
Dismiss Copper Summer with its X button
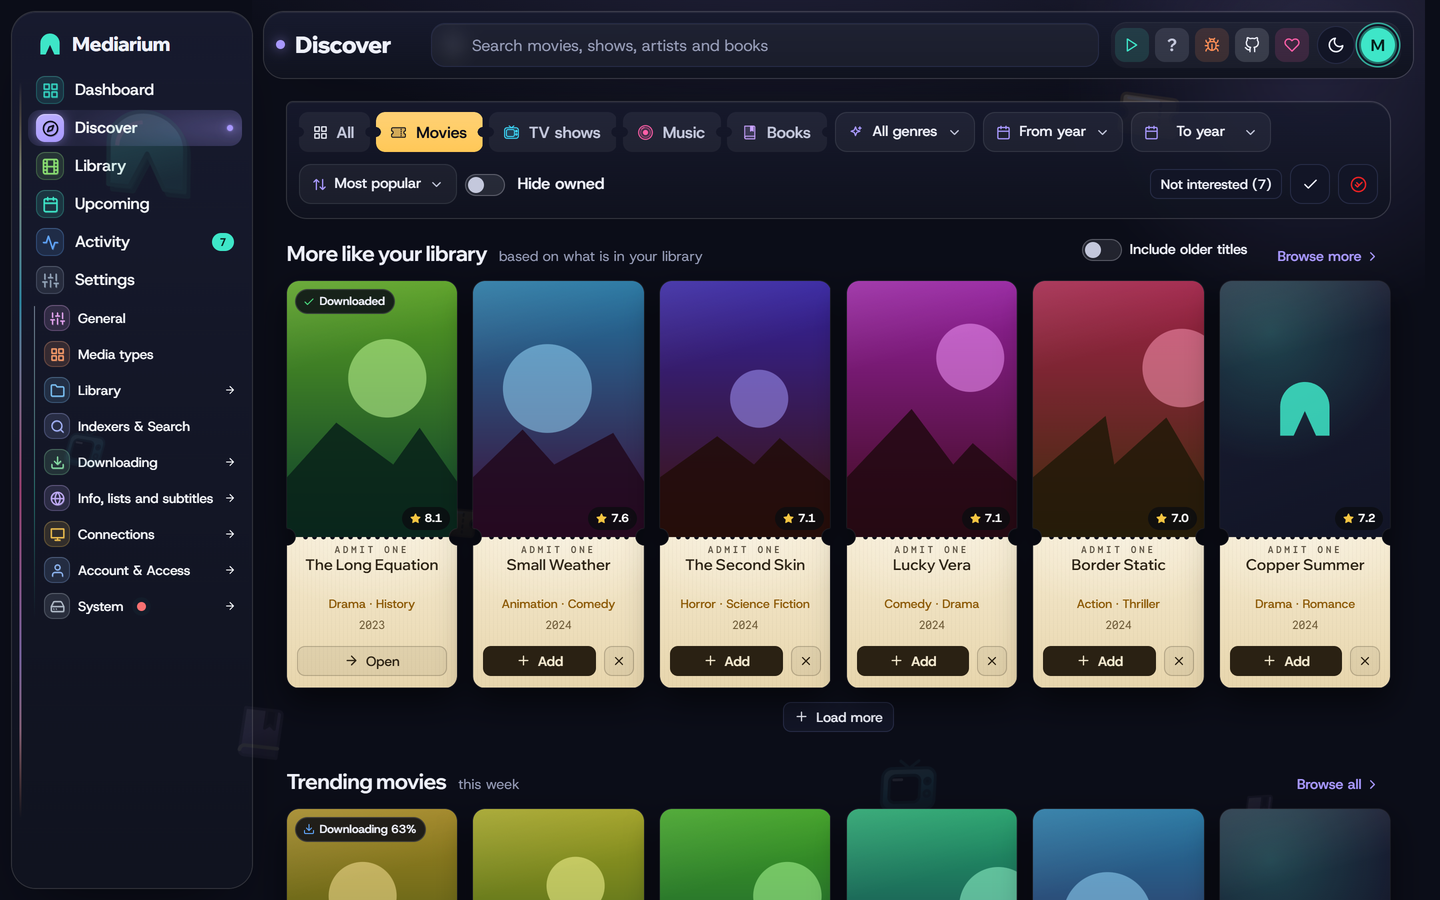pos(1365,661)
